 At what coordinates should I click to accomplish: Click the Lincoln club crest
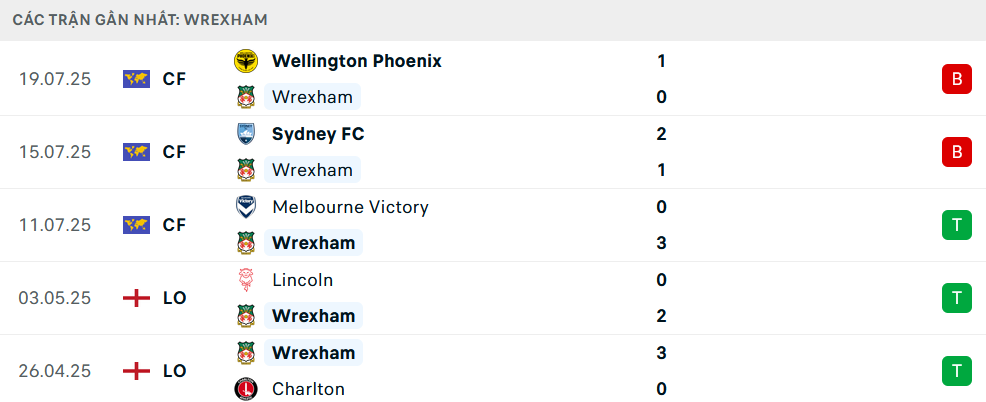click(x=245, y=280)
